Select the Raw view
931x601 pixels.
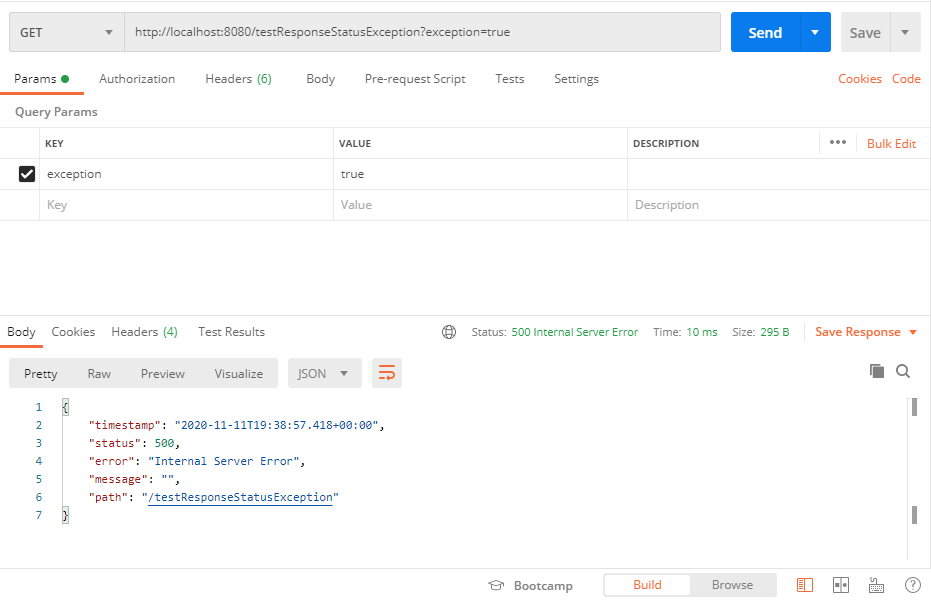coord(99,374)
